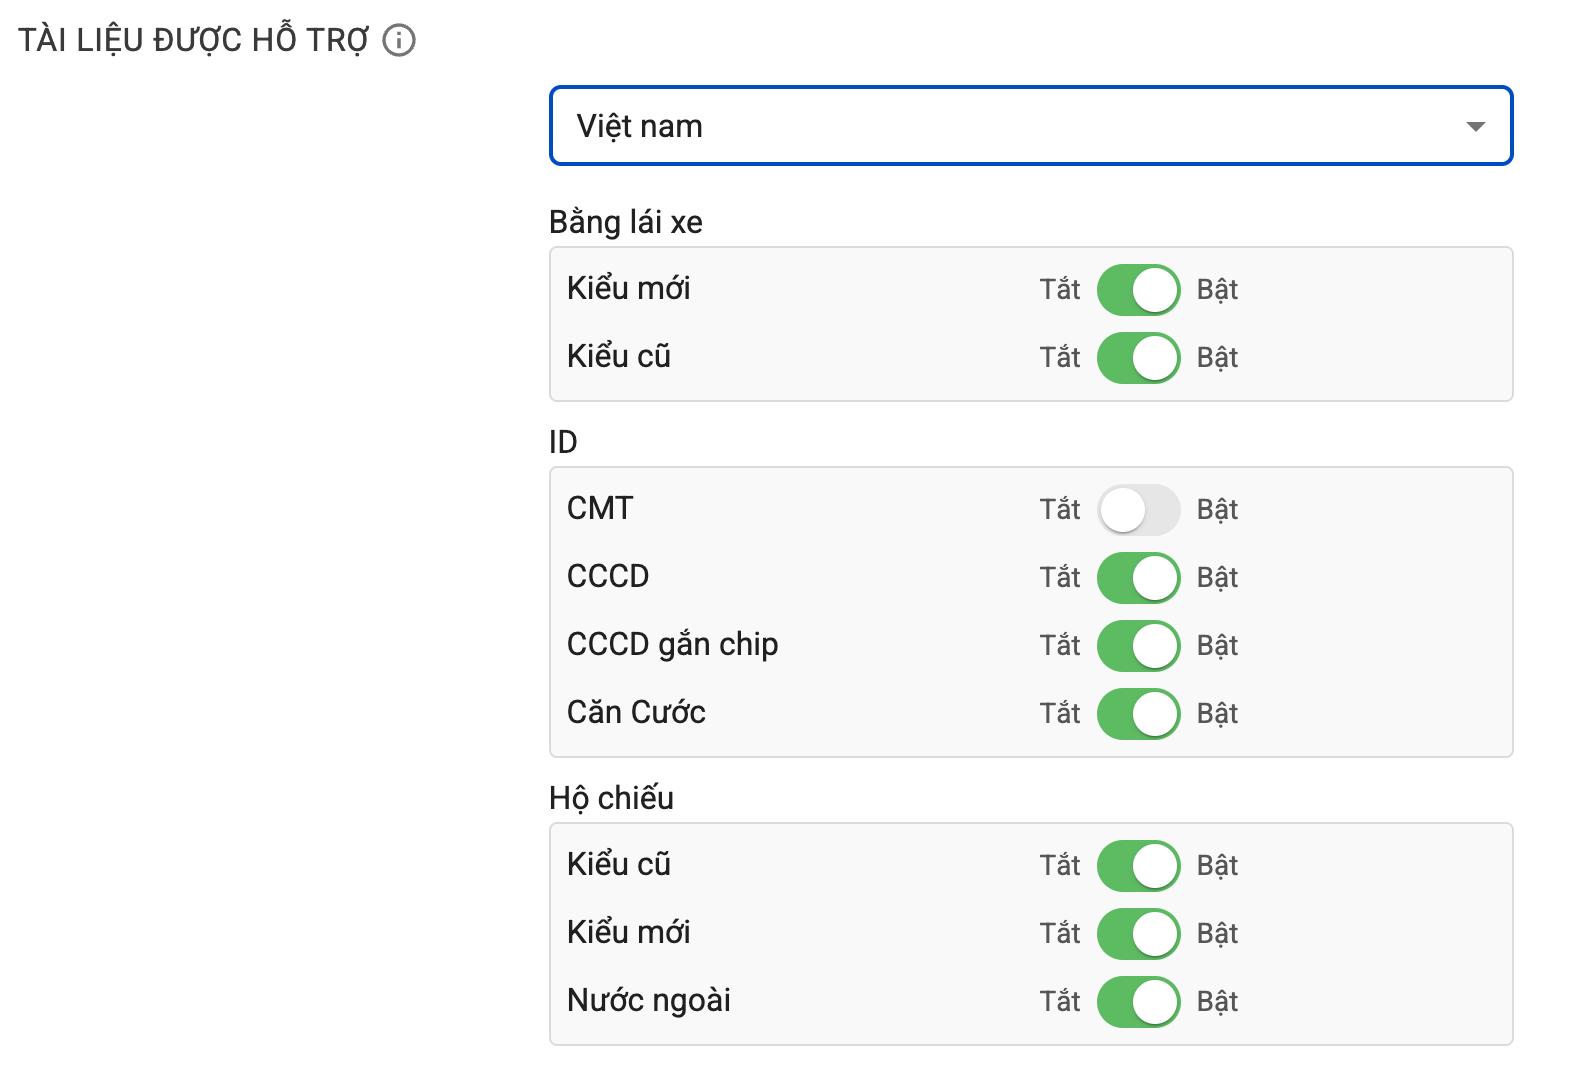Click the "ID" section heading

click(562, 441)
